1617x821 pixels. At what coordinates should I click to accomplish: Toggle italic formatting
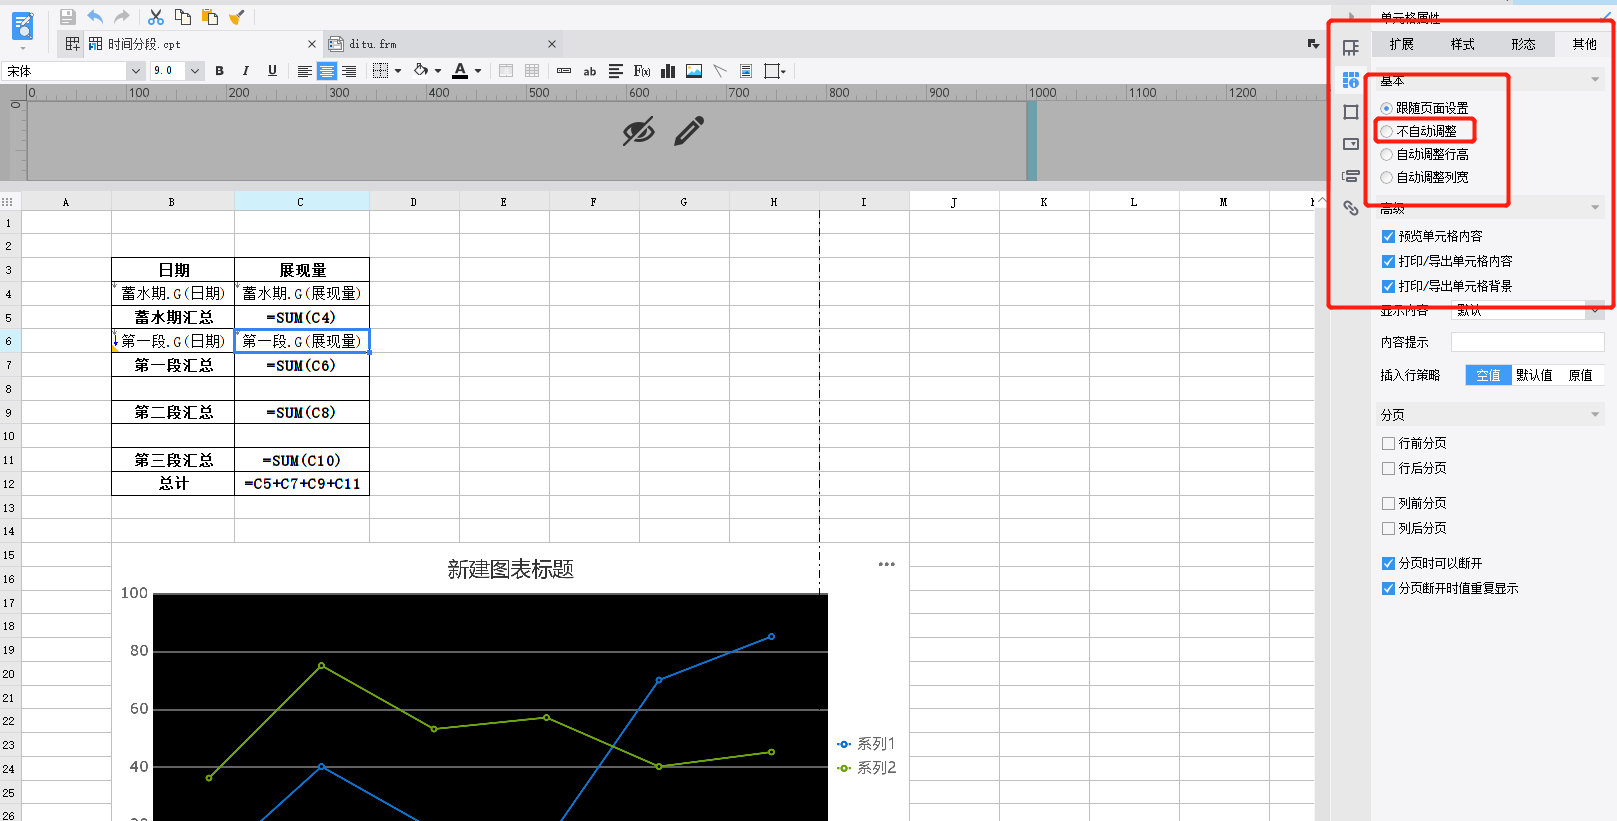click(246, 71)
